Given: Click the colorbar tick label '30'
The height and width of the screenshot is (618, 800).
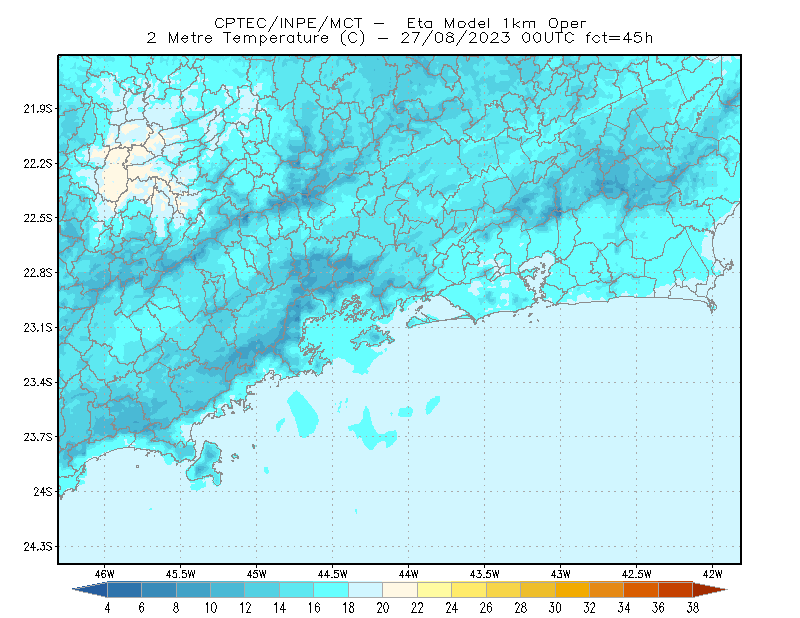Looking at the screenshot, I should click(555, 608).
